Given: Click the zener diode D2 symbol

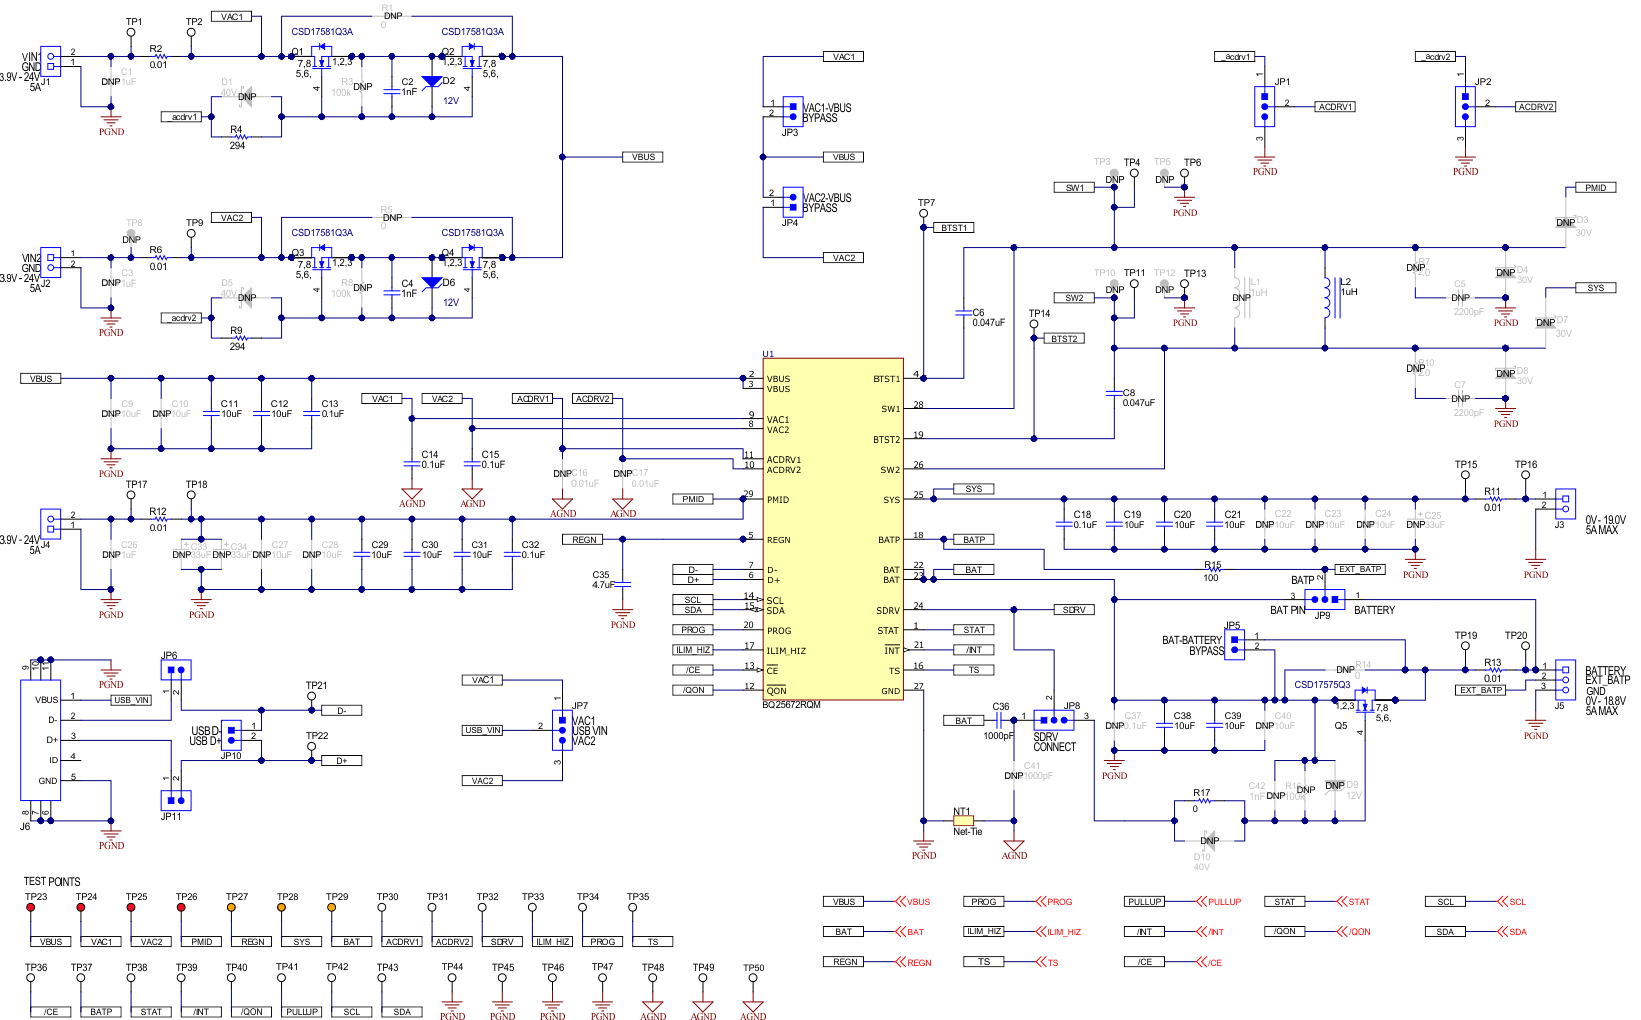Looking at the screenshot, I should tap(431, 84).
